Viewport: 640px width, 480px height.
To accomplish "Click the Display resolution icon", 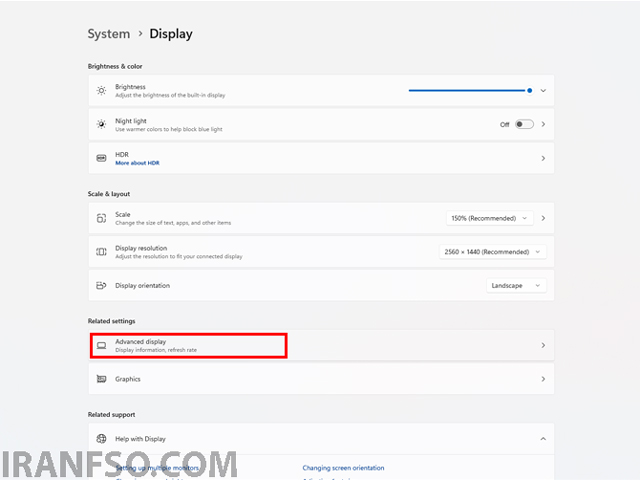I will click(101, 252).
